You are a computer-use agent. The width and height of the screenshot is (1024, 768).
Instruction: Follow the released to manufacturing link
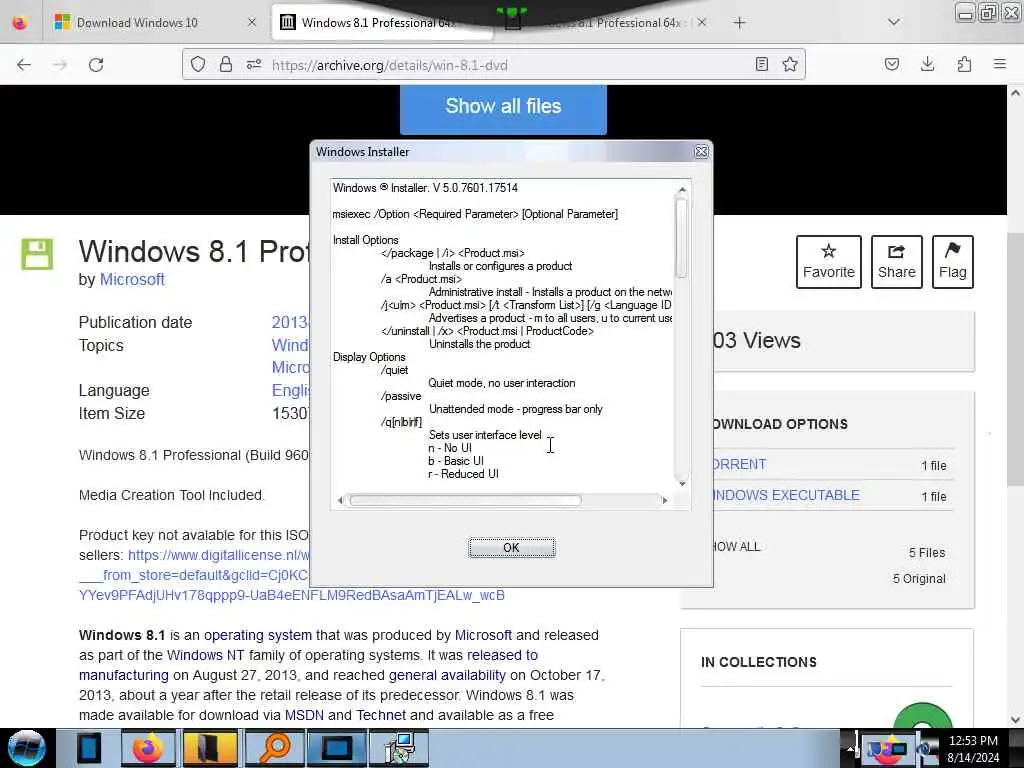pos(502,655)
